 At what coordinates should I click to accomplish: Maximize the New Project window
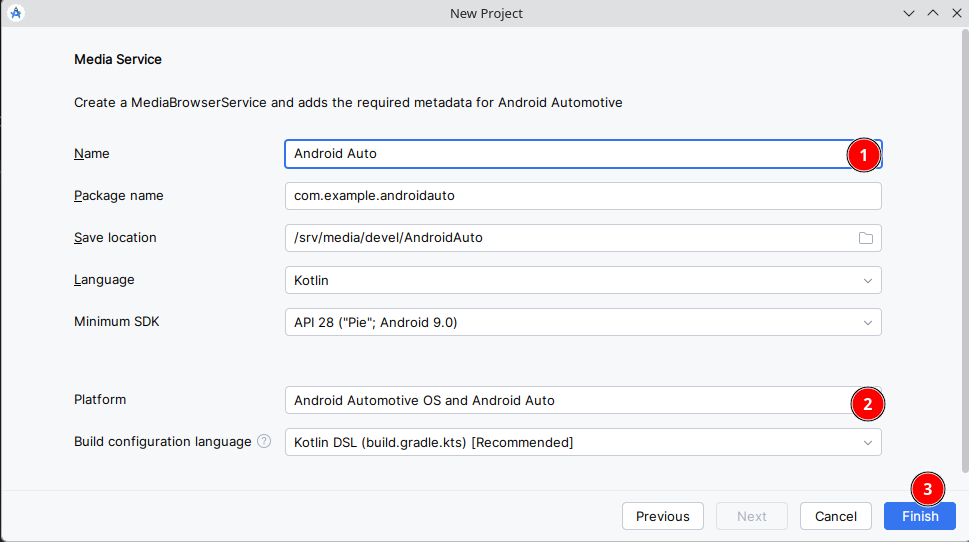point(932,13)
